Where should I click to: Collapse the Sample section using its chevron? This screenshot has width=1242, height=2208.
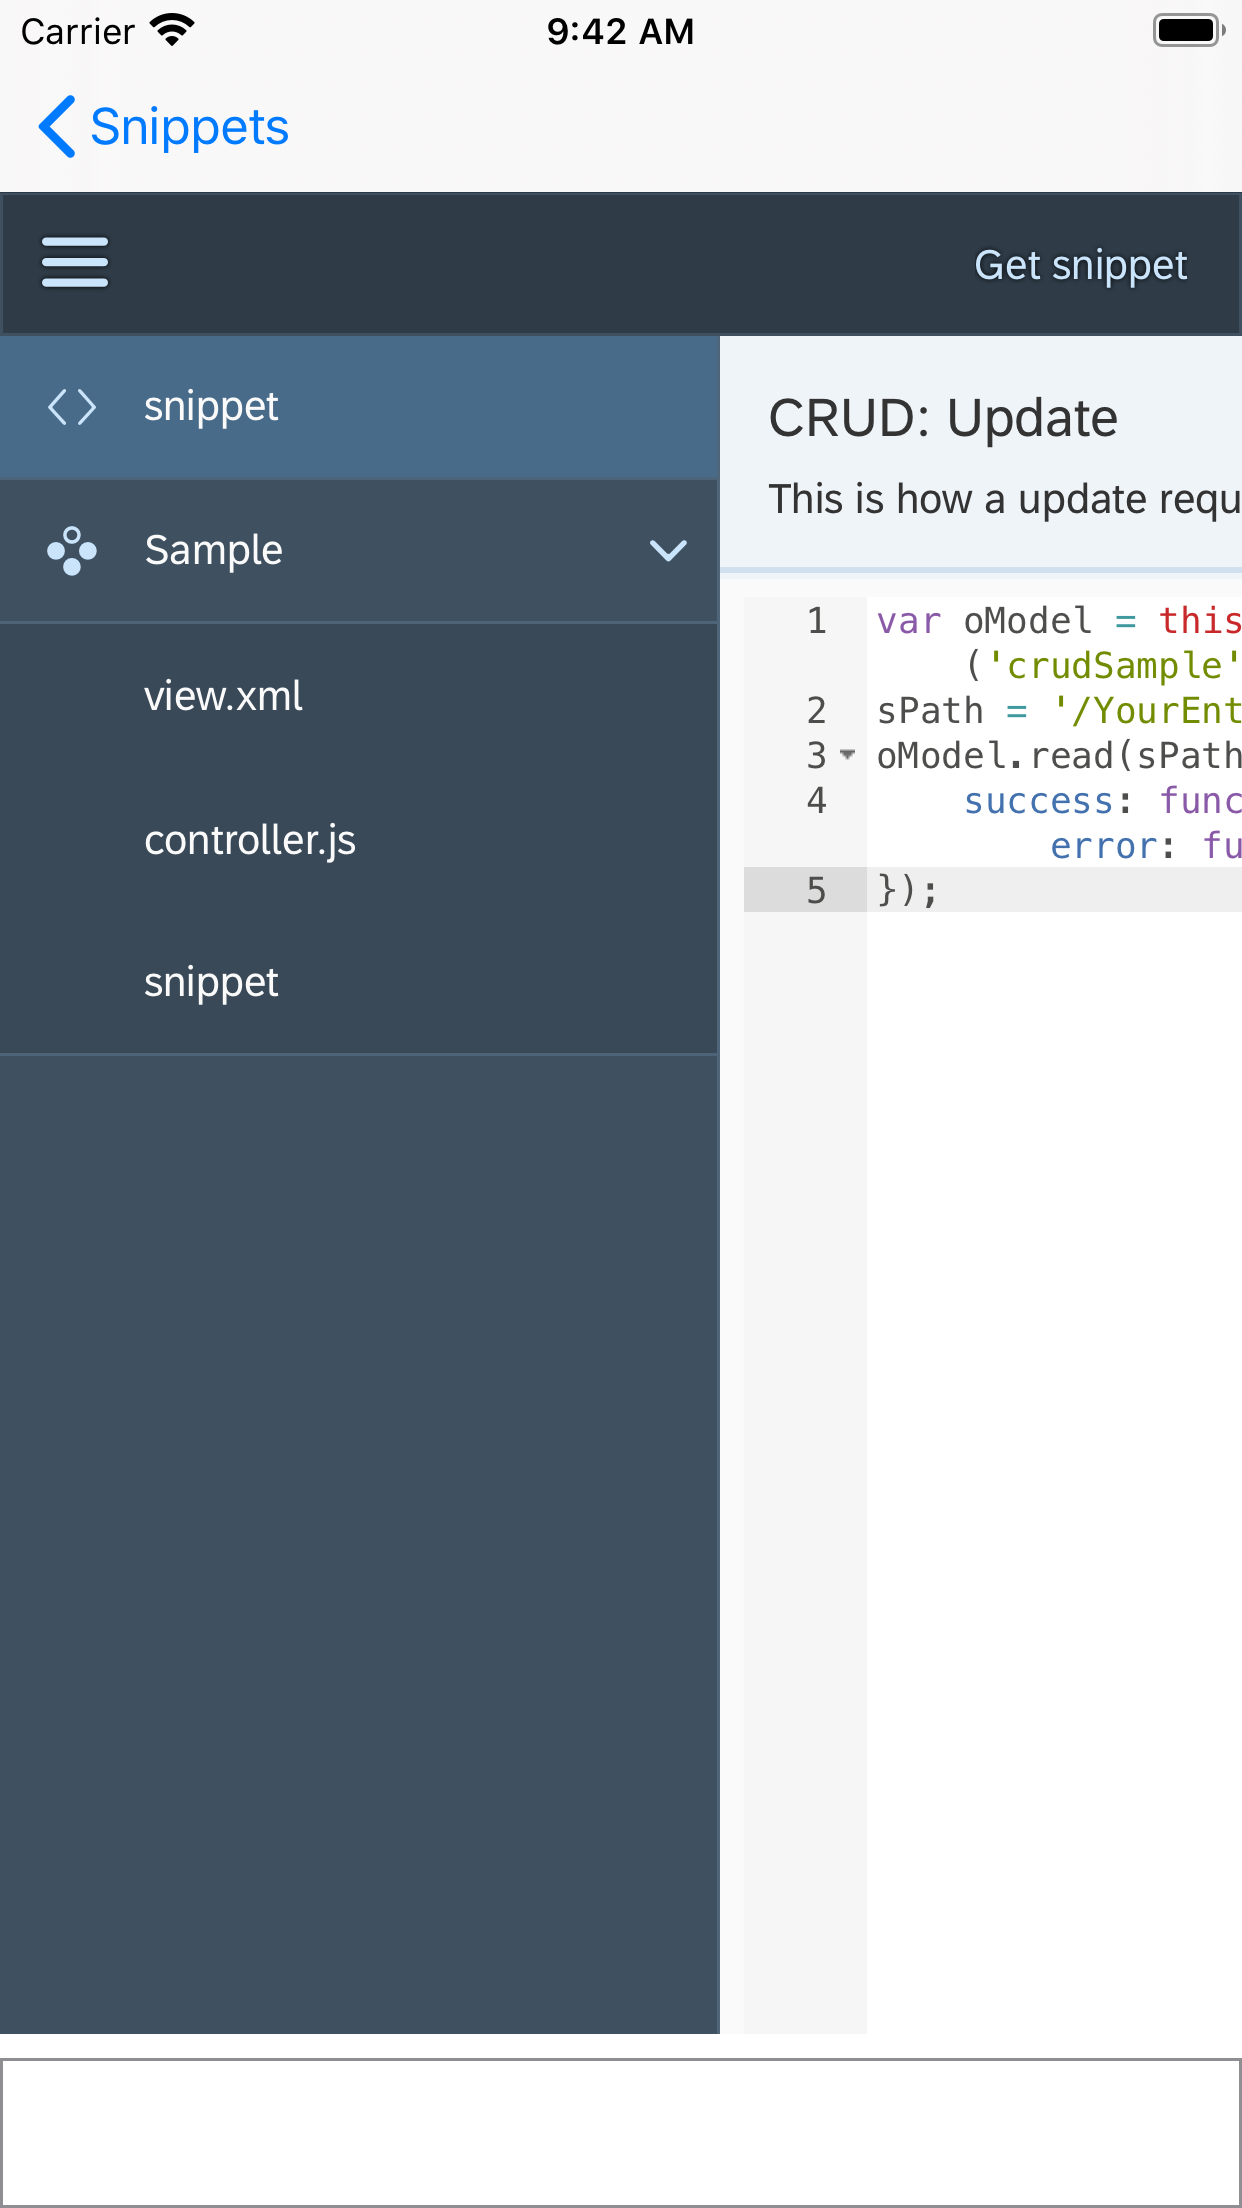668,551
